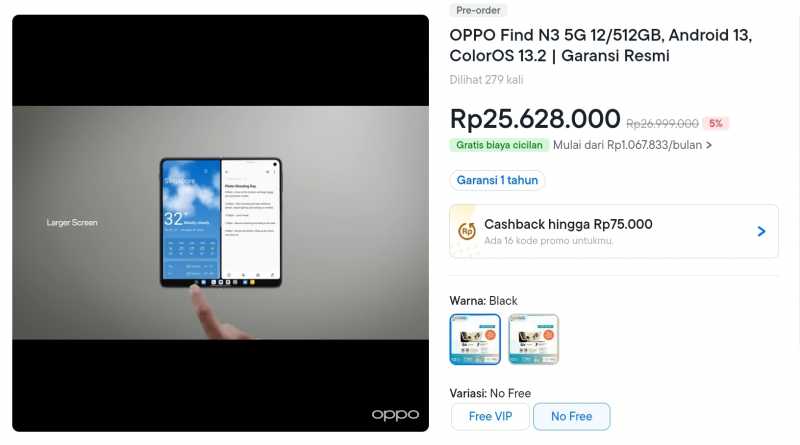800x445 pixels.
Task: Click the Pre-order tag
Action: tap(478, 10)
